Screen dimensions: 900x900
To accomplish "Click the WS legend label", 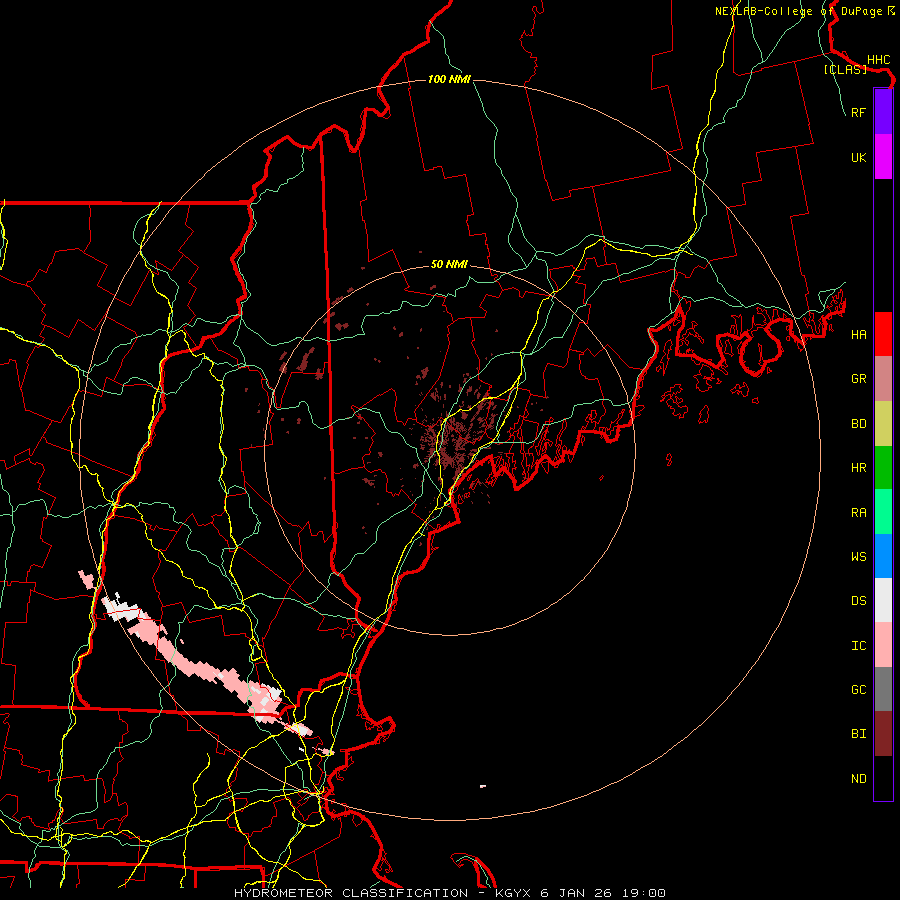I will (x=858, y=557).
